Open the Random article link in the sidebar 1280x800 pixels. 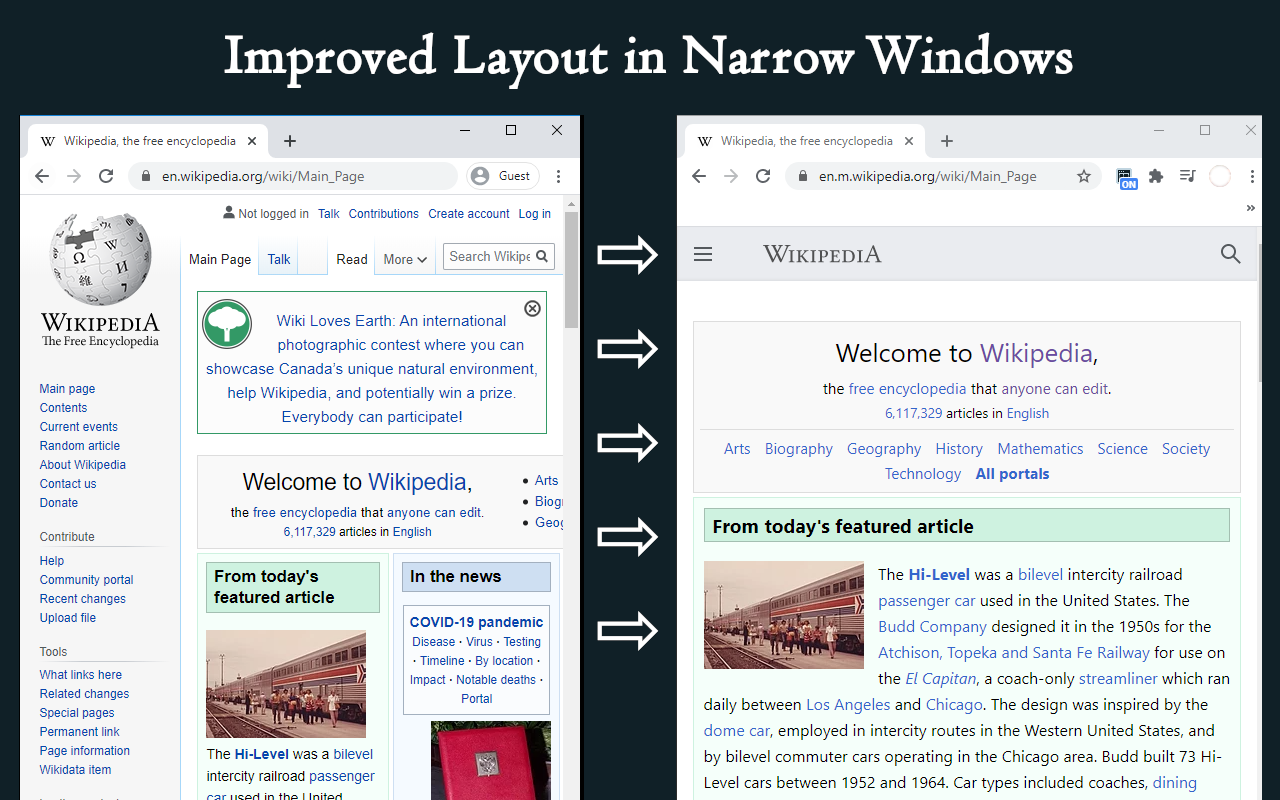(78, 445)
